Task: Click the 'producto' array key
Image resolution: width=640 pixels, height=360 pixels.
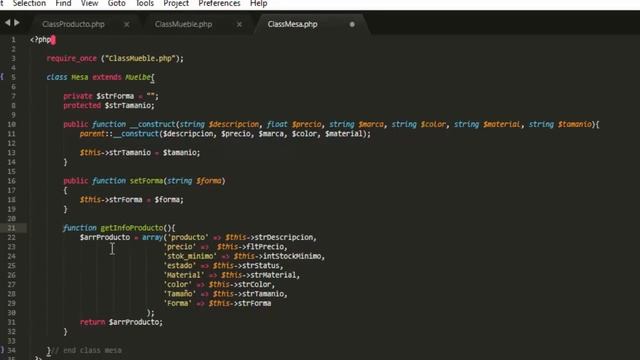Action: [x=188, y=237]
